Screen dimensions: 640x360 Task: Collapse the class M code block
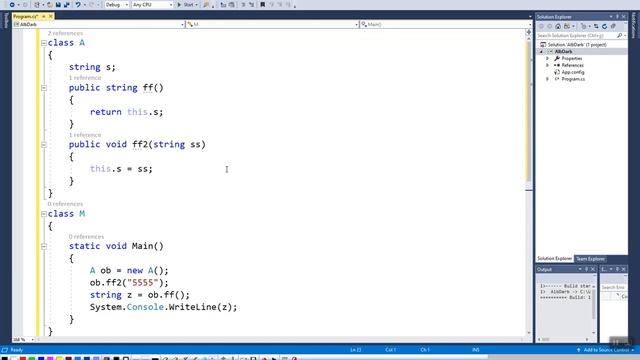[x=44, y=214]
